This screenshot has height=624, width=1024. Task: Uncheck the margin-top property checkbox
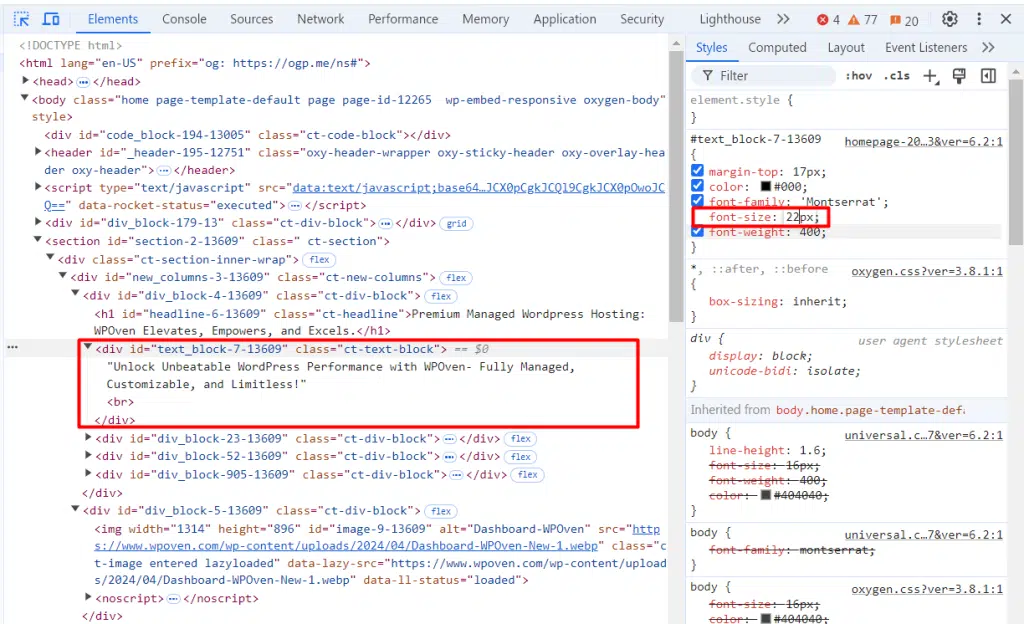tap(698, 172)
